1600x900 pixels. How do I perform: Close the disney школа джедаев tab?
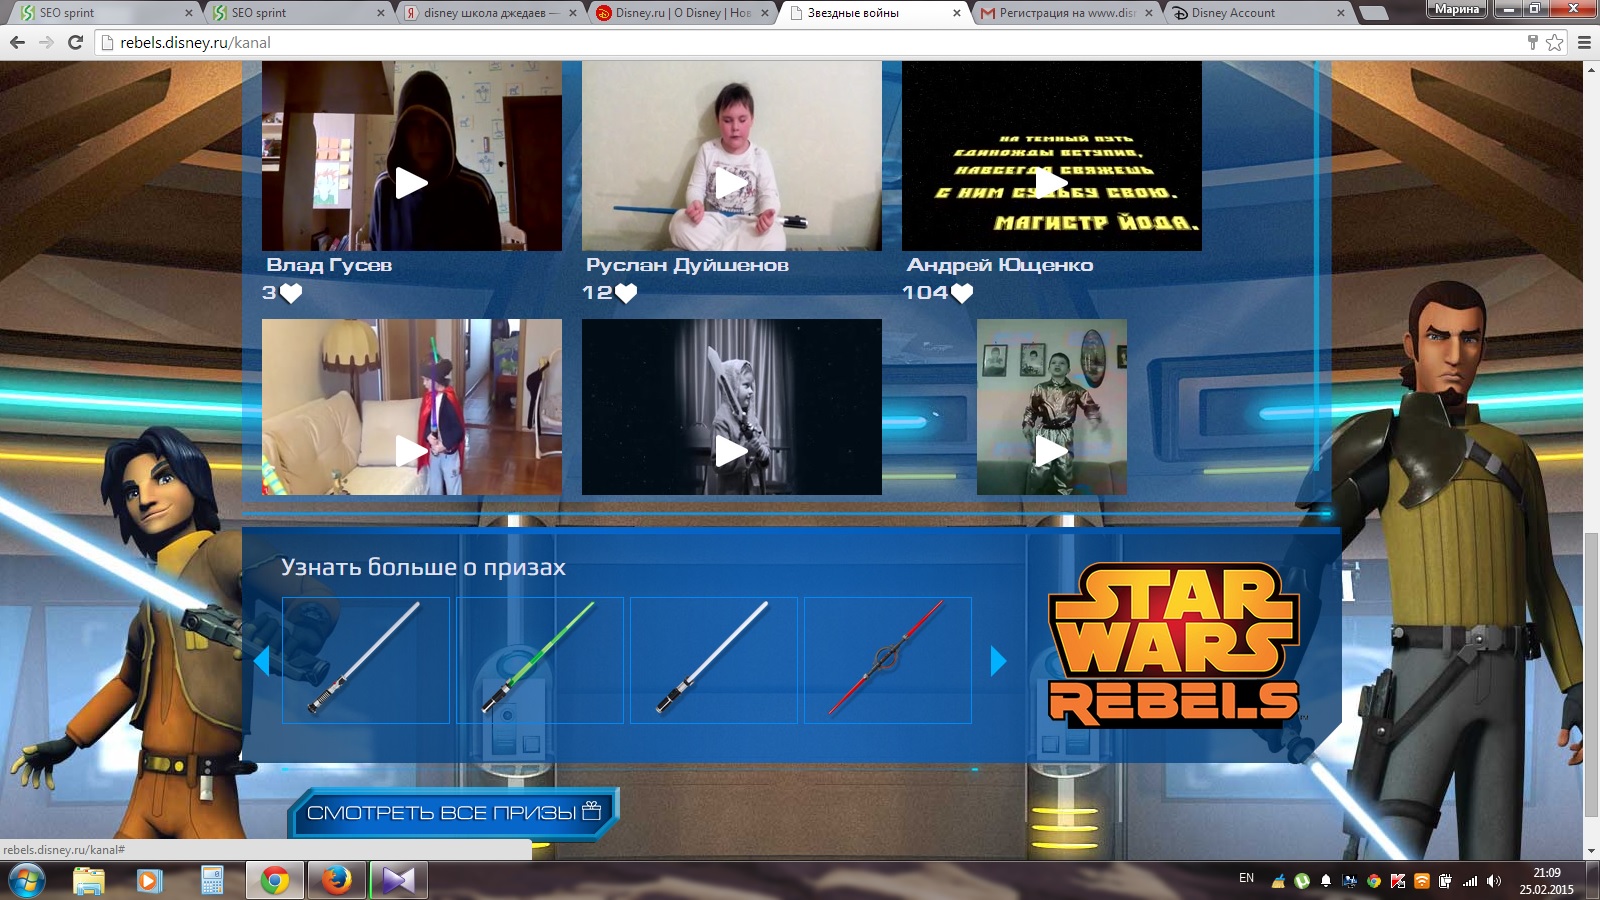tap(573, 13)
